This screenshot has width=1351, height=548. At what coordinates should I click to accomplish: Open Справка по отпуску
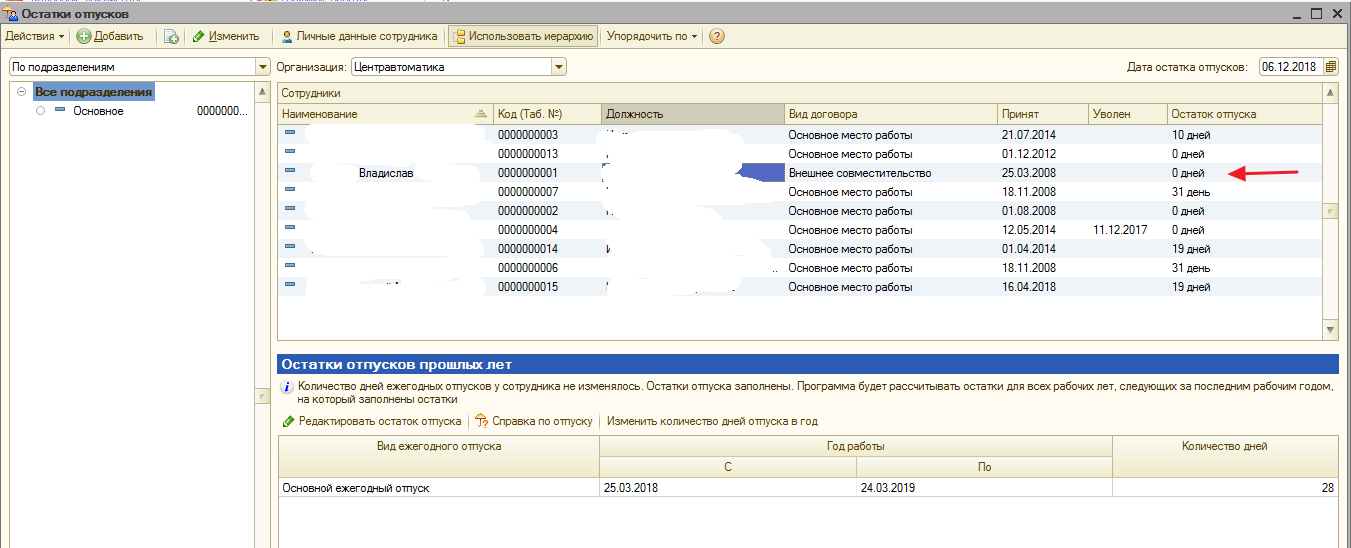click(534, 421)
